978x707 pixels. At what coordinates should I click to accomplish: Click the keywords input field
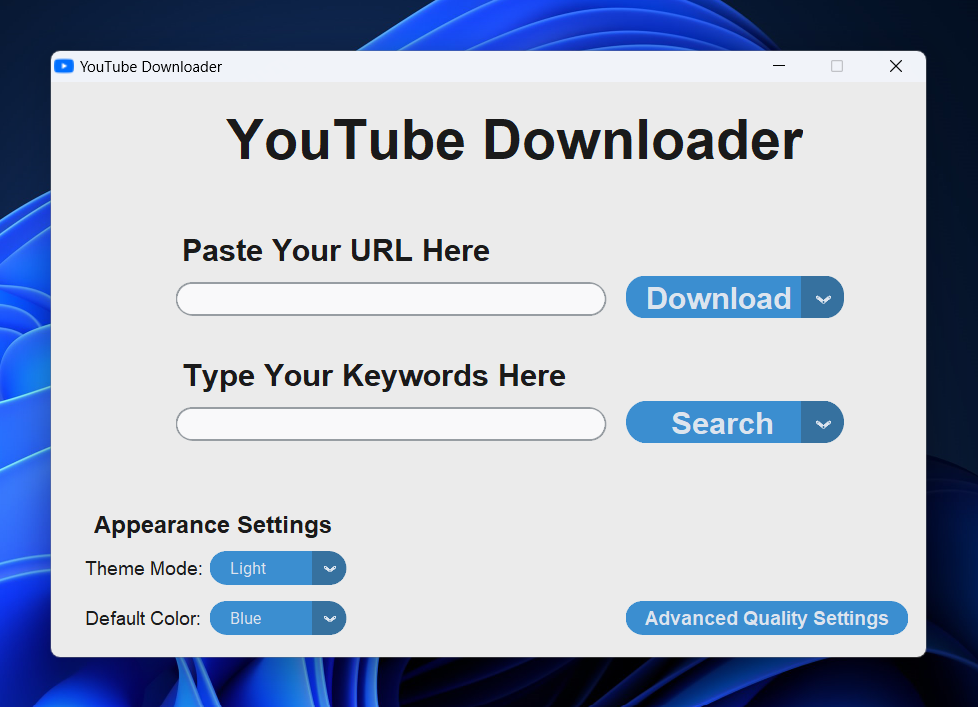391,424
